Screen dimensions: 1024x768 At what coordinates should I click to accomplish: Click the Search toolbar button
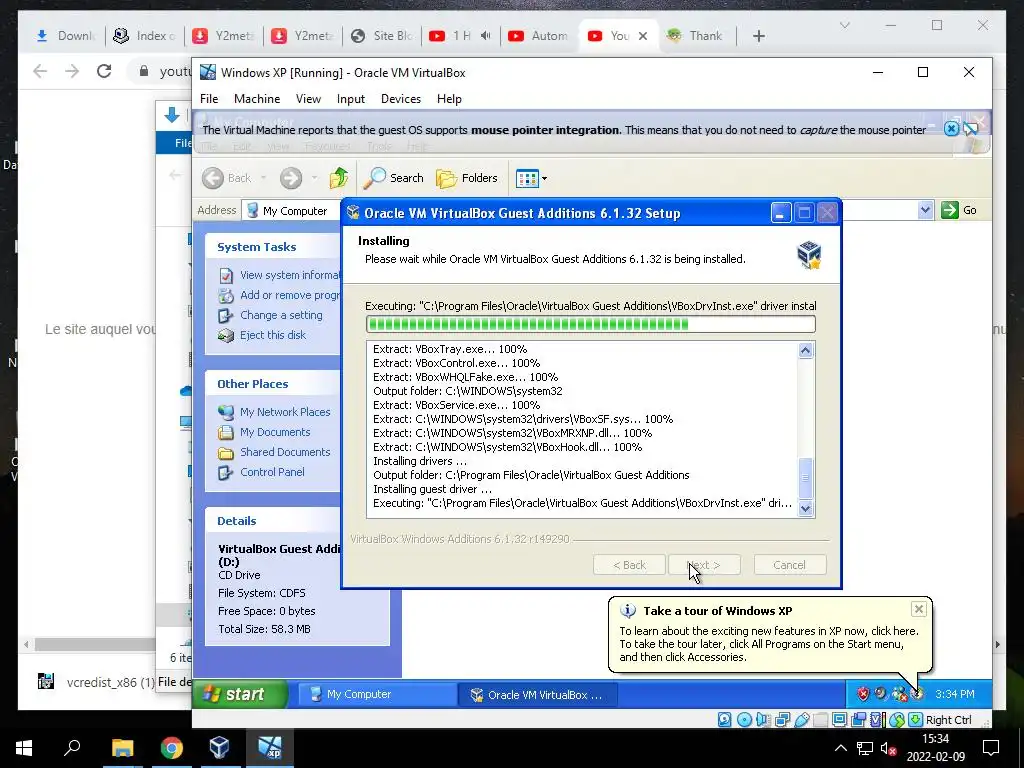coord(394,178)
